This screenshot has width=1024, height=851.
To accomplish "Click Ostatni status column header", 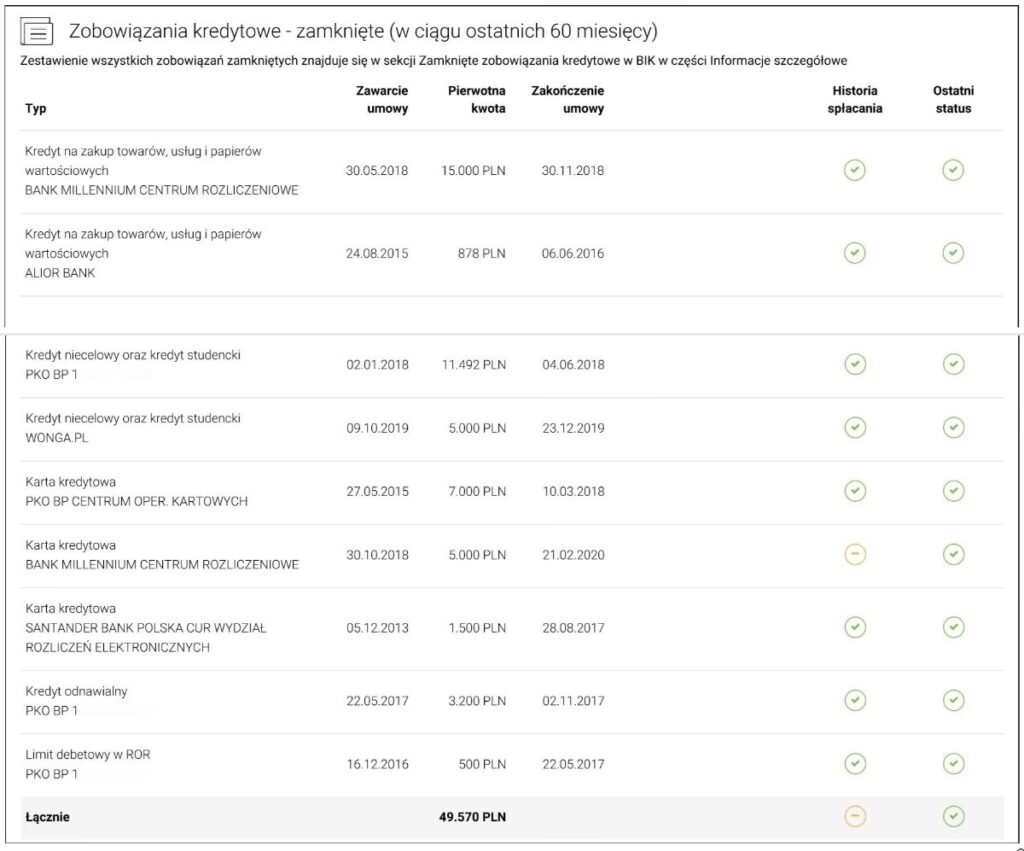I will (953, 100).
